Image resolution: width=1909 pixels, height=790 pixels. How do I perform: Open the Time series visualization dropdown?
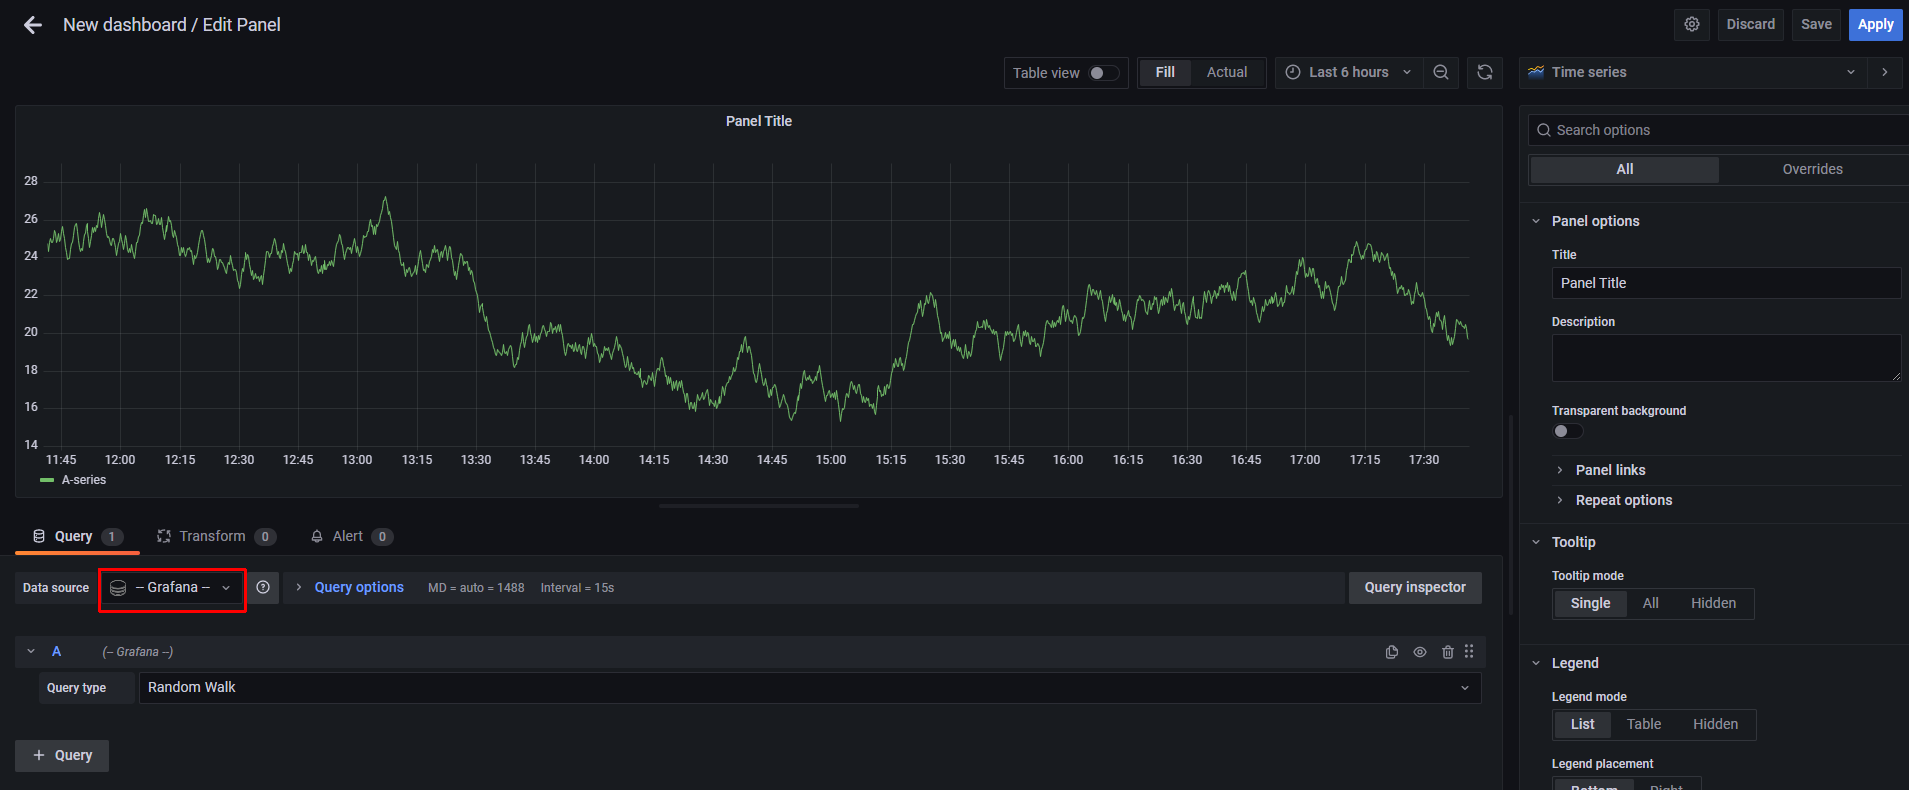tap(1693, 73)
